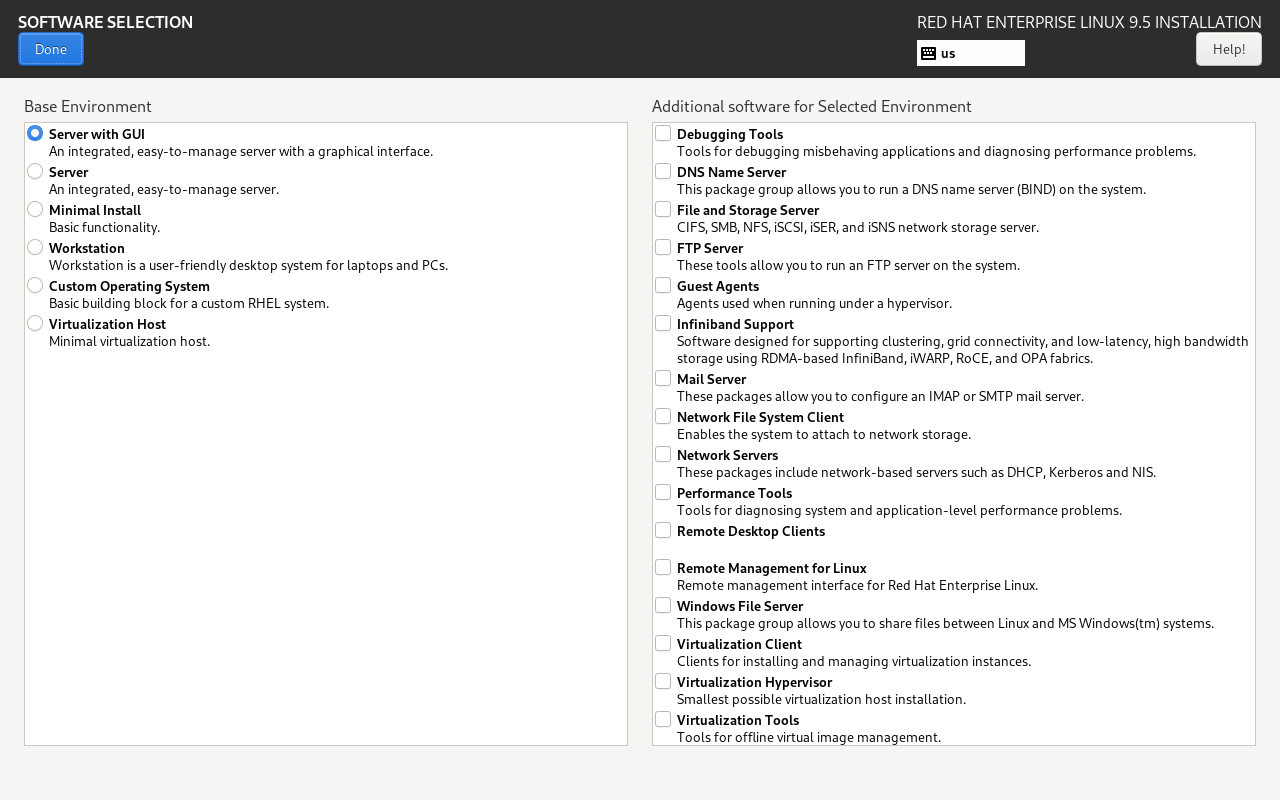This screenshot has height=800, width=1280.
Task: Tick Infiniband Support checkbox
Action: tap(663, 323)
